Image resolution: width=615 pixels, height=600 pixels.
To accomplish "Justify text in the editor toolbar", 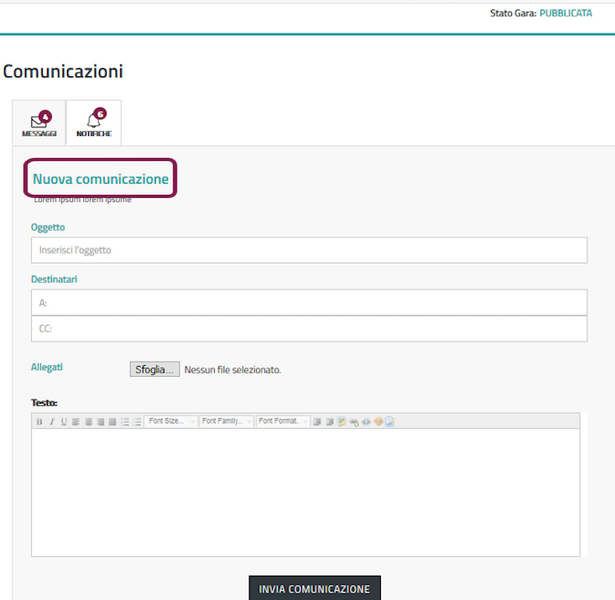I will 112,422.
